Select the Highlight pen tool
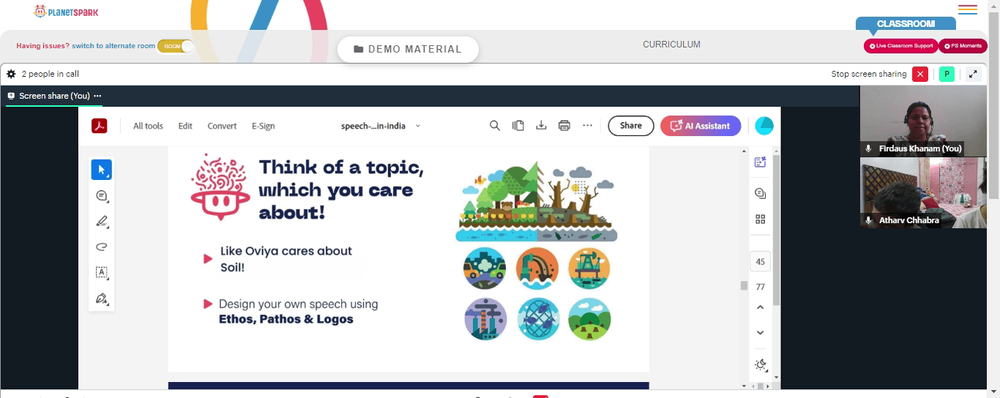The image size is (1000, 398). (101, 221)
